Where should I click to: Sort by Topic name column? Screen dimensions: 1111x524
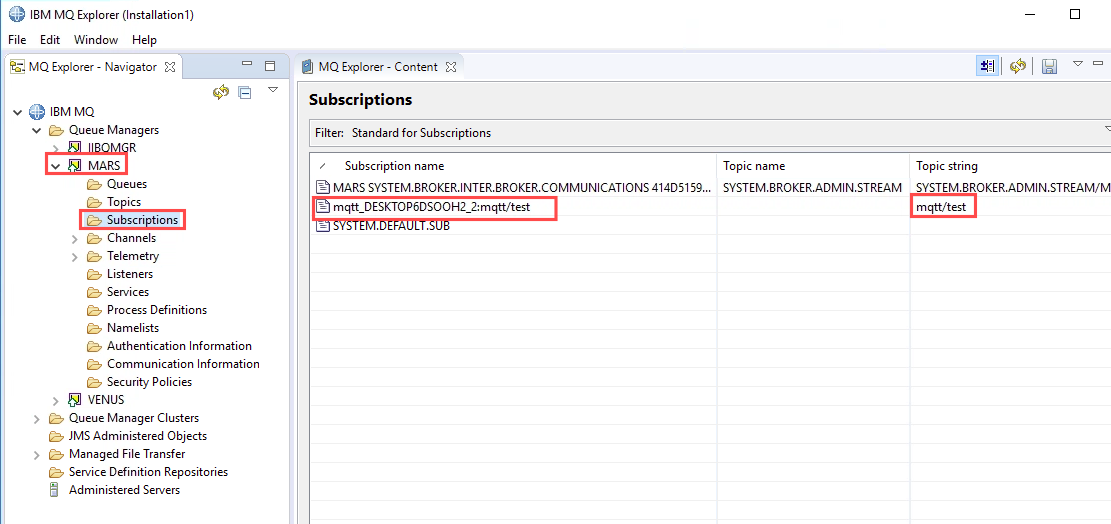tap(813, 166)
